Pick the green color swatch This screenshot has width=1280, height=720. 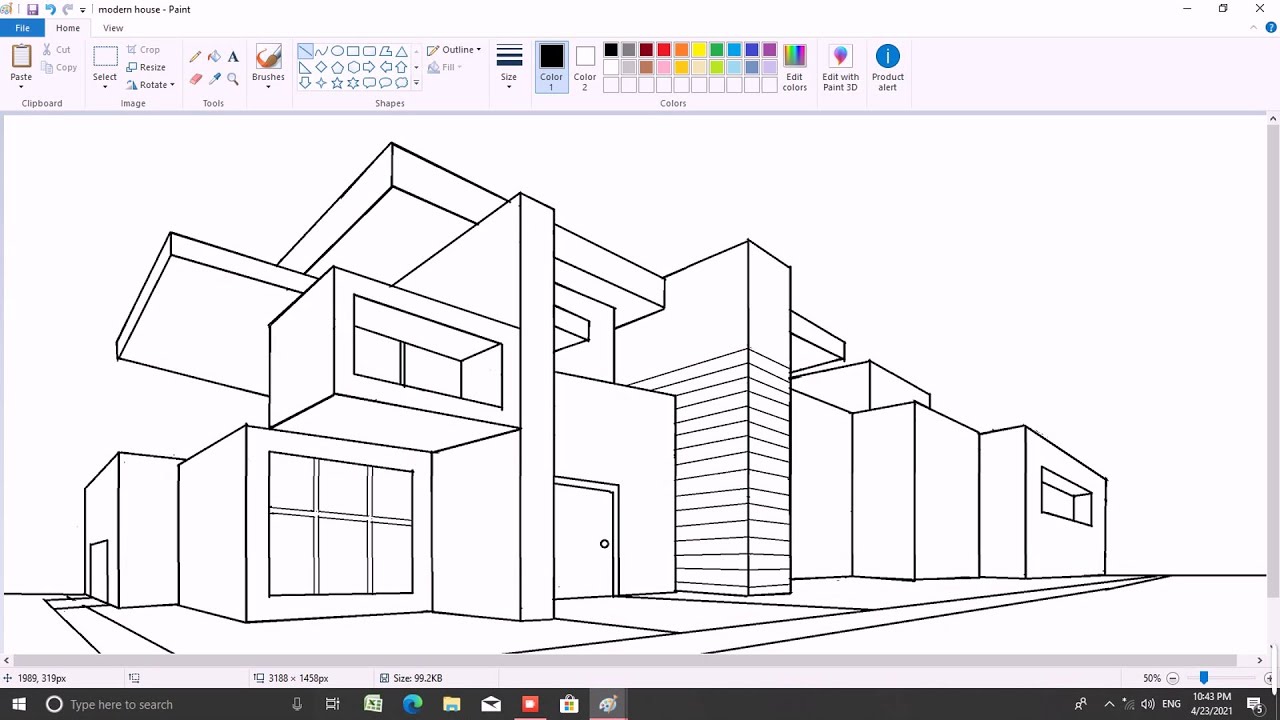(x=717, y=50)
